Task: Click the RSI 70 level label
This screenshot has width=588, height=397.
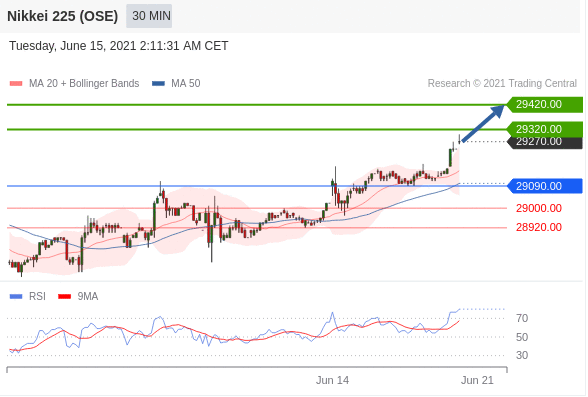Action: click(522, 318)
